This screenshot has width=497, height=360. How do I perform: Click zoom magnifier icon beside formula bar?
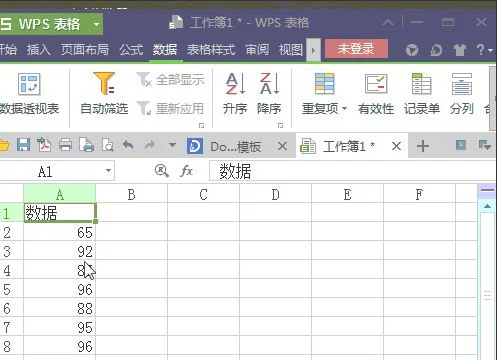[x=162, y=171]
